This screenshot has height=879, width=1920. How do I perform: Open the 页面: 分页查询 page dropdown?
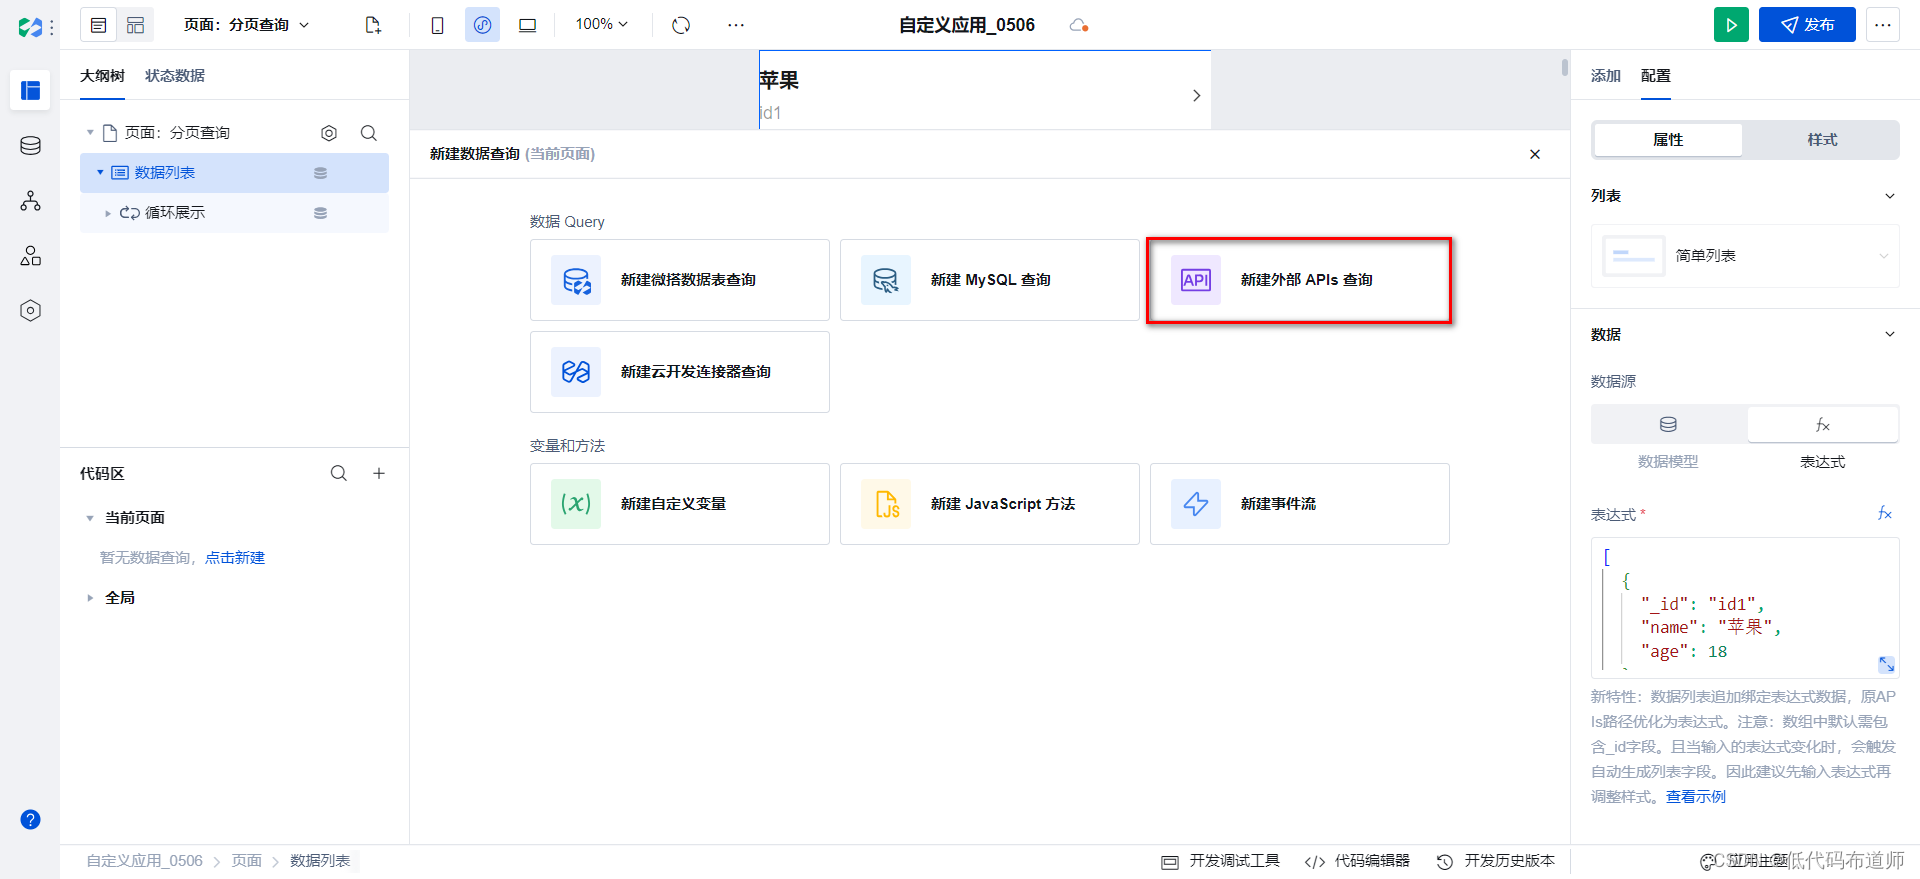click(x=247, y=25)
